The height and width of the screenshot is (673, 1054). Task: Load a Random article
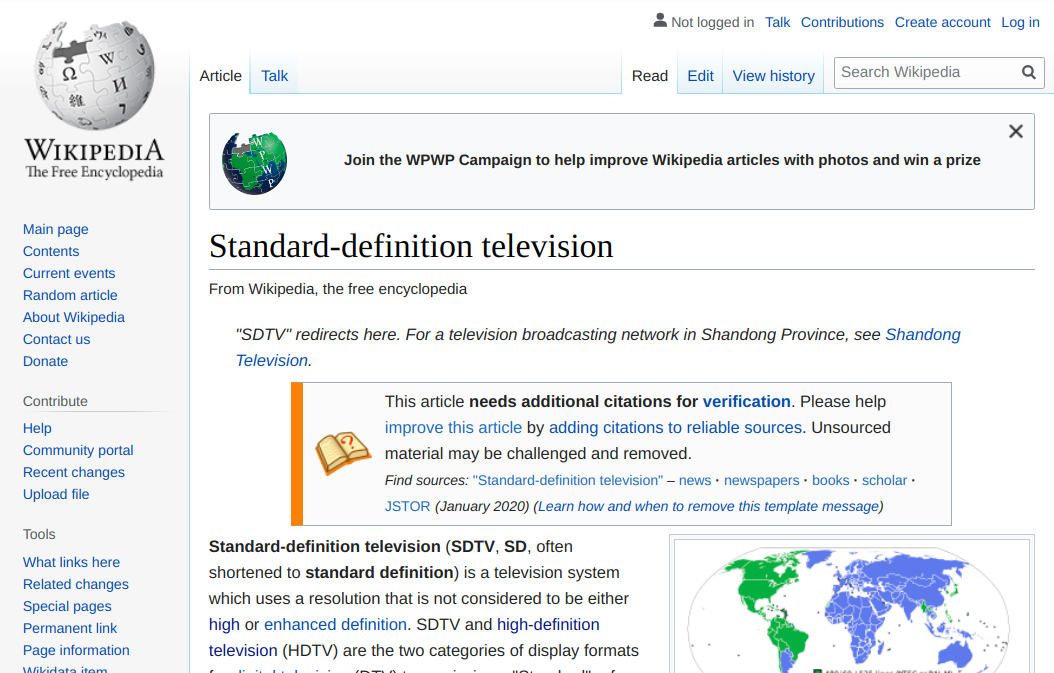click(70, 295)
